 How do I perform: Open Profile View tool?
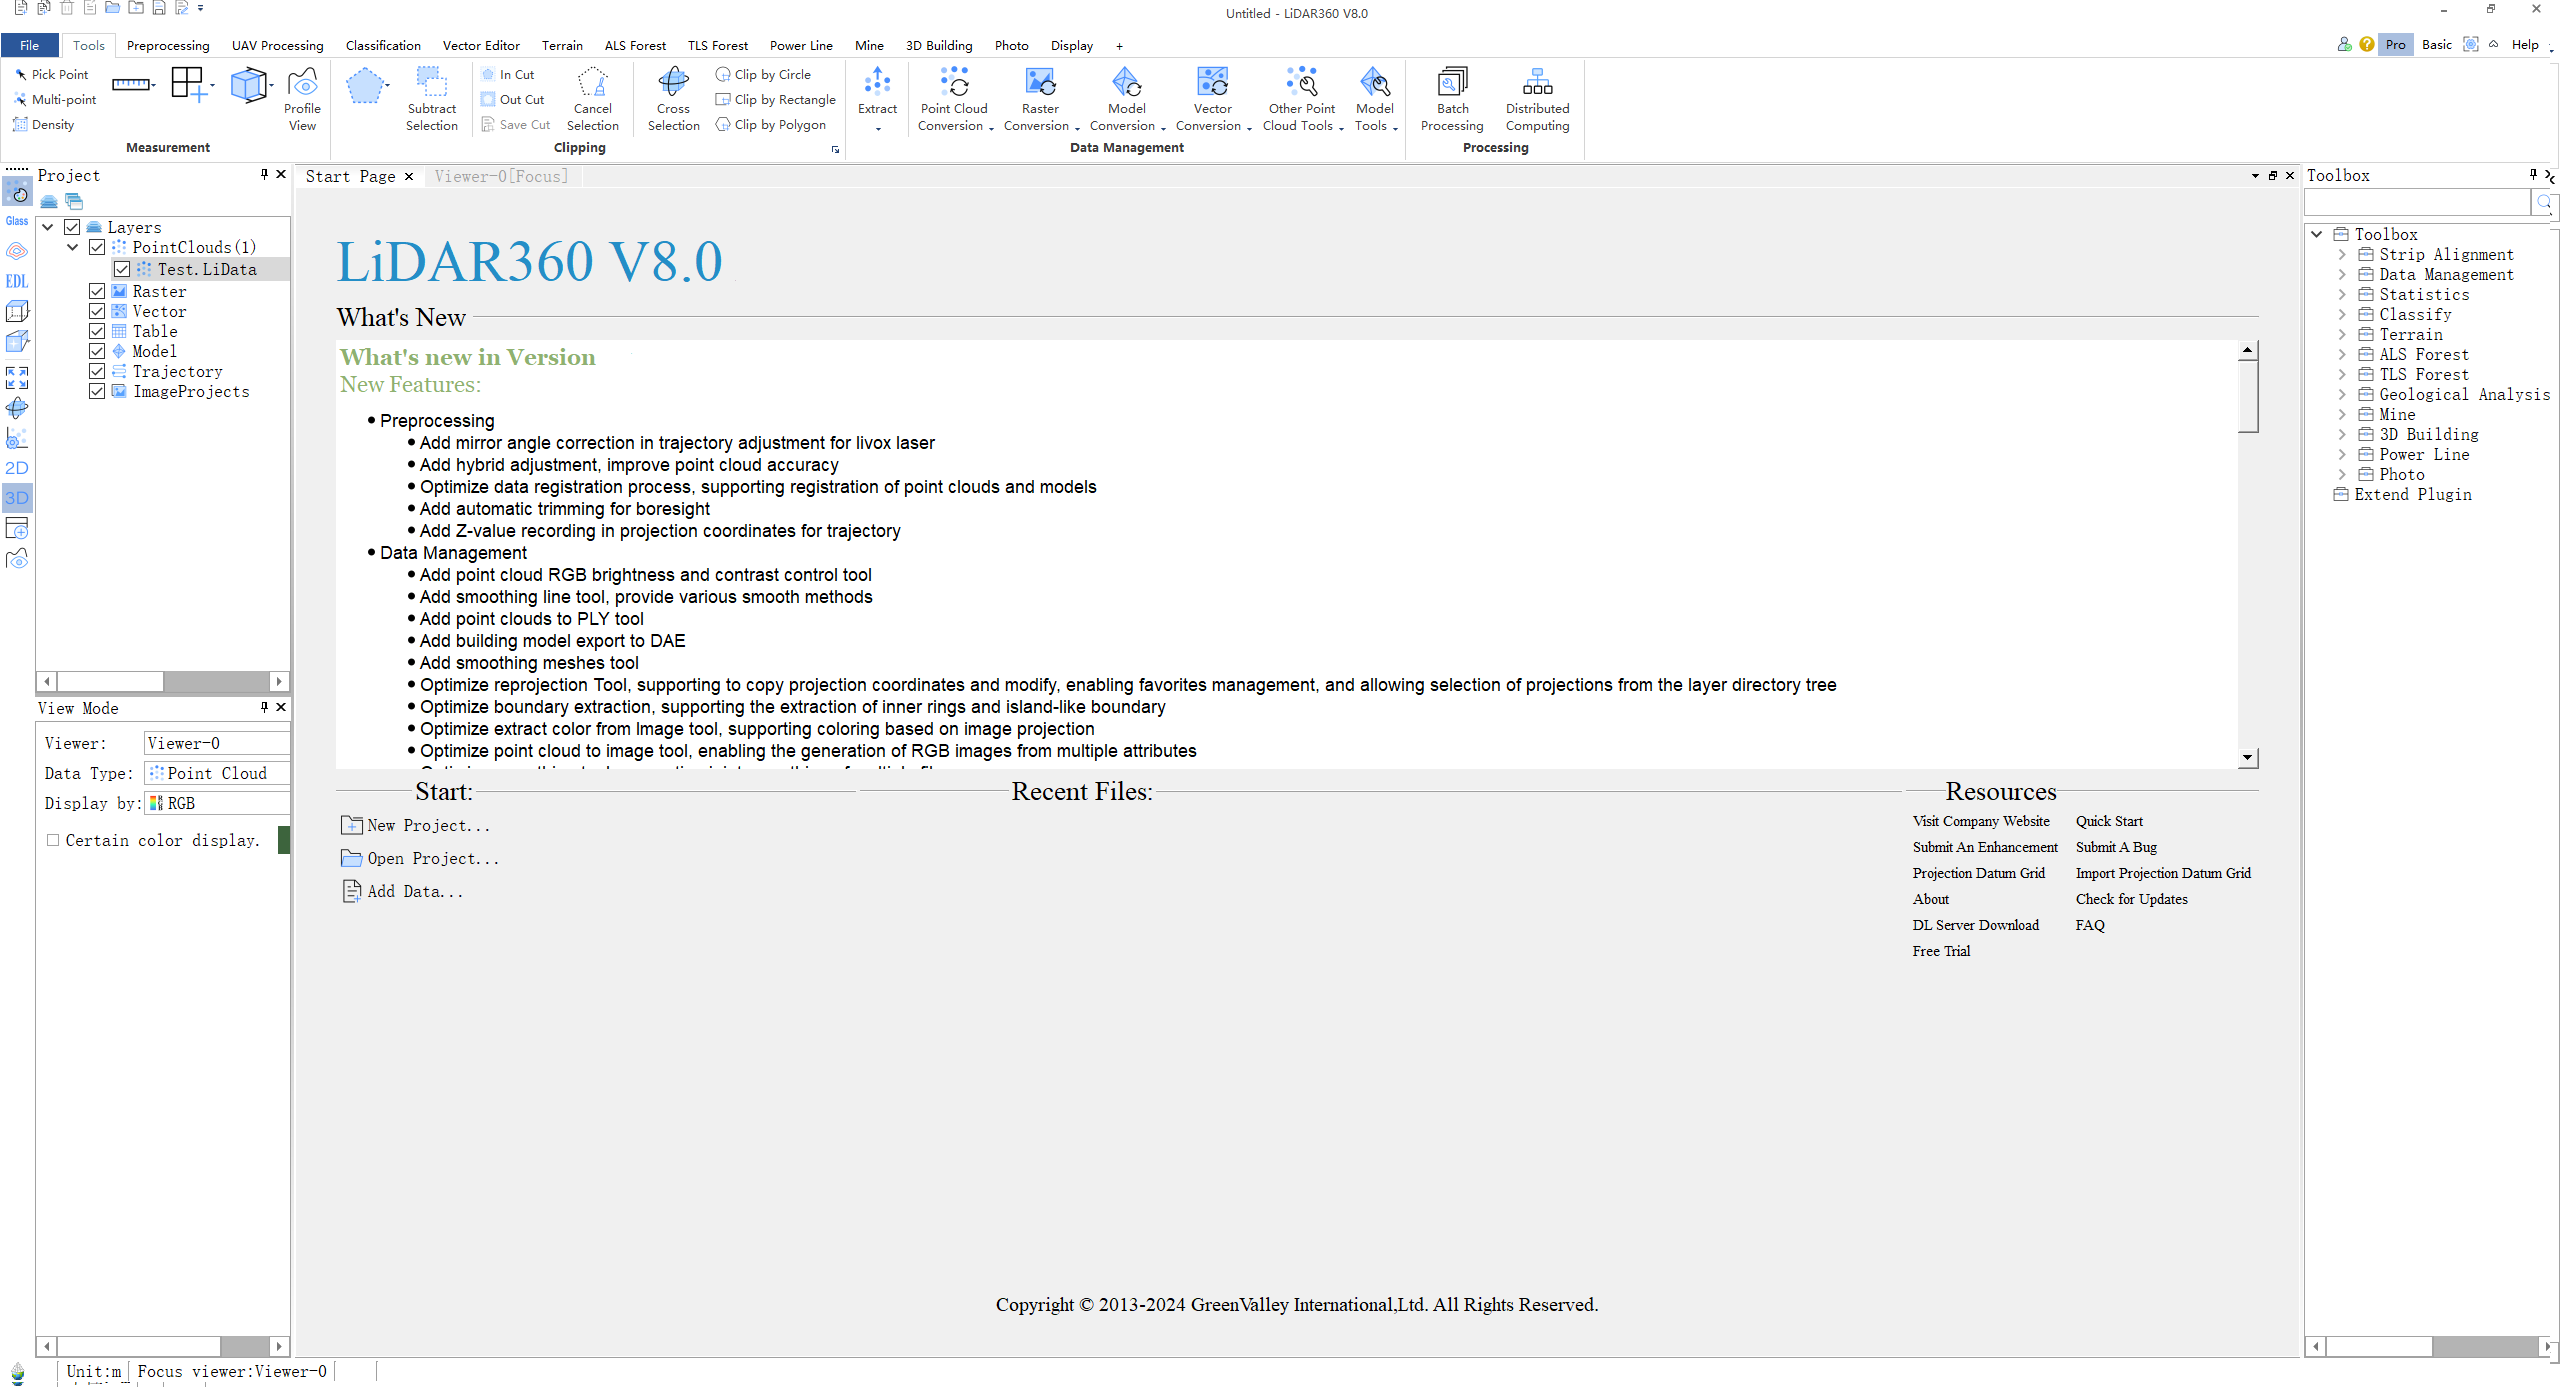[302, 99]
